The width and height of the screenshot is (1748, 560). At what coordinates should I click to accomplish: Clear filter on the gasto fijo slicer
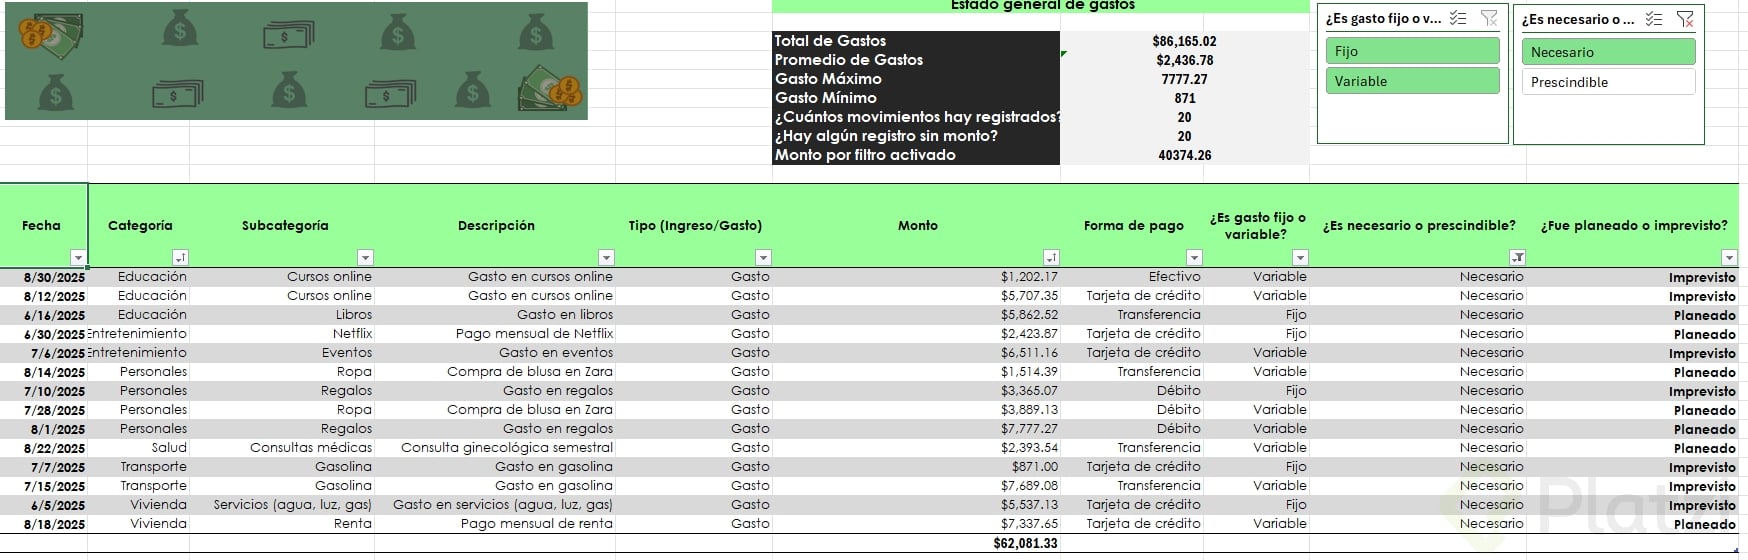click(x=1489, y=18)
